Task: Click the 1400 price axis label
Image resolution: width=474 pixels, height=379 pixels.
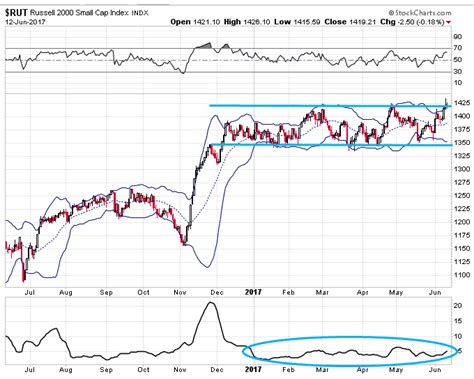Action: pos(462,116)
